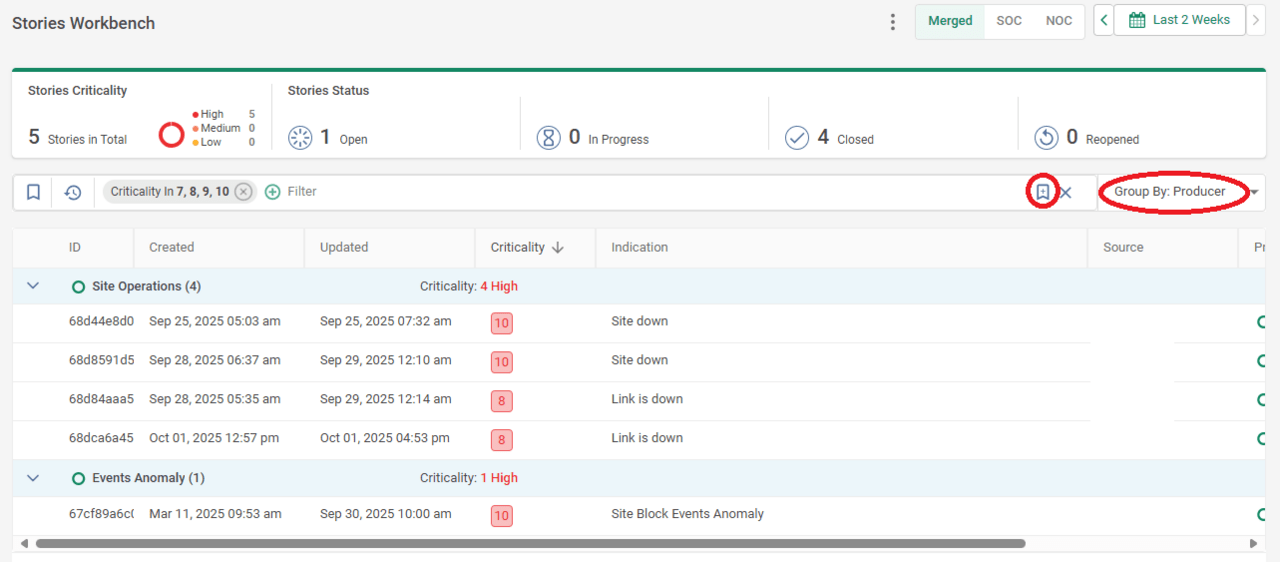Clear filters with the X icon

[1066, 193]
